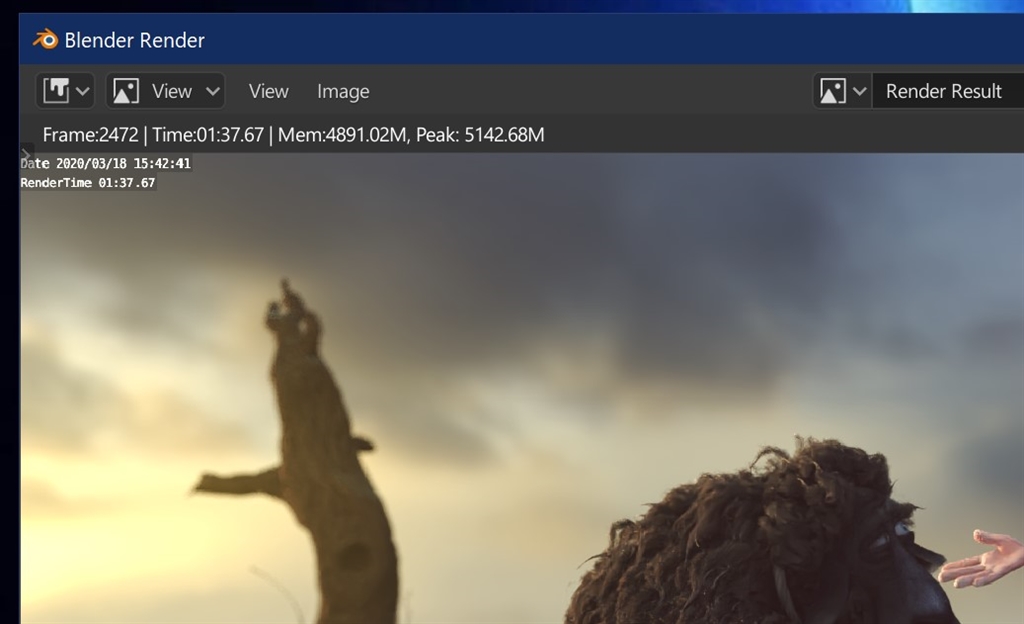The width and height of the screenshot is (1024, 624).
Task: Expand the editor type dropdown chevron
Action: [83, 91]
